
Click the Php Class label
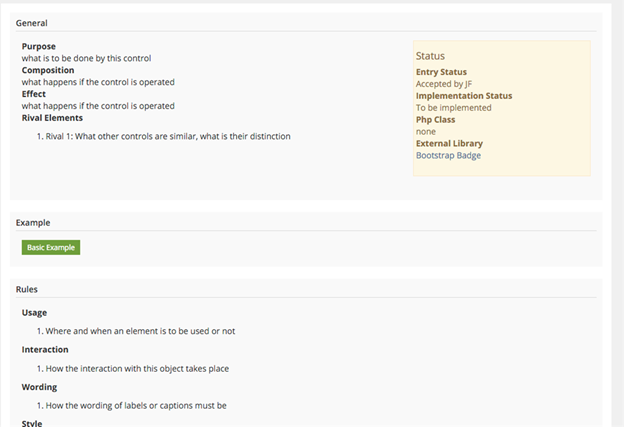click(x=436, y=120)
